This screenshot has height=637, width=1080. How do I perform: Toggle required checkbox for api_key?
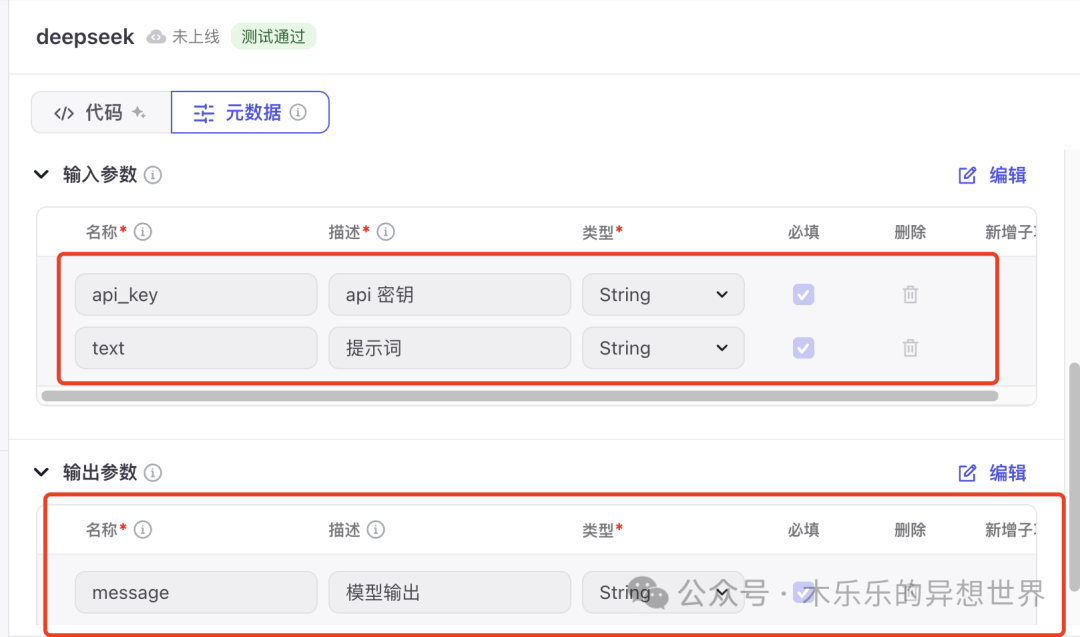point(803,295)
